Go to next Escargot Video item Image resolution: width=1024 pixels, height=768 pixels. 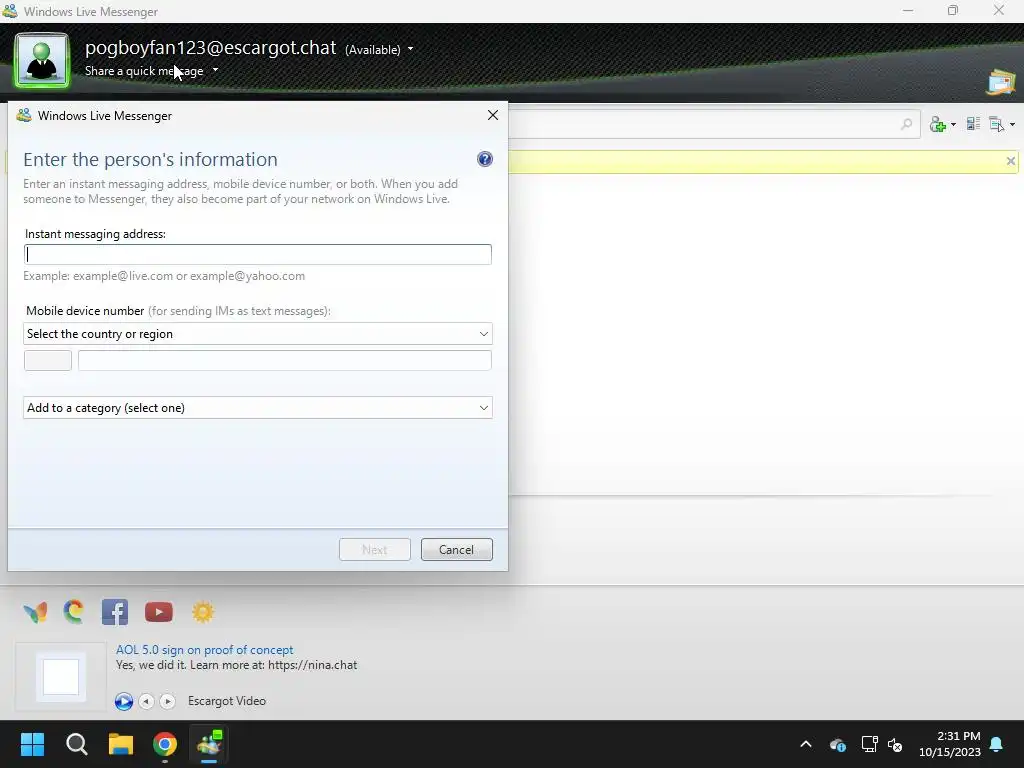point(168,701)
